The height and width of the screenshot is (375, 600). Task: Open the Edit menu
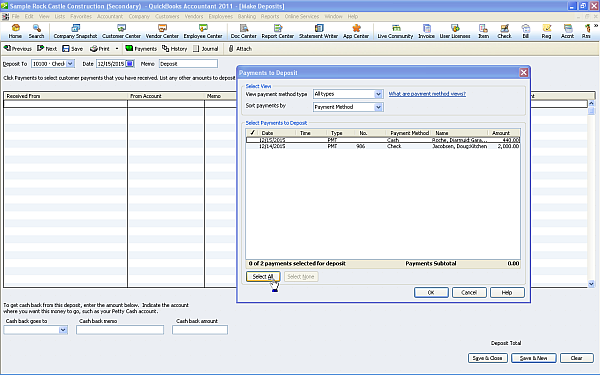[x=29, y=16]
